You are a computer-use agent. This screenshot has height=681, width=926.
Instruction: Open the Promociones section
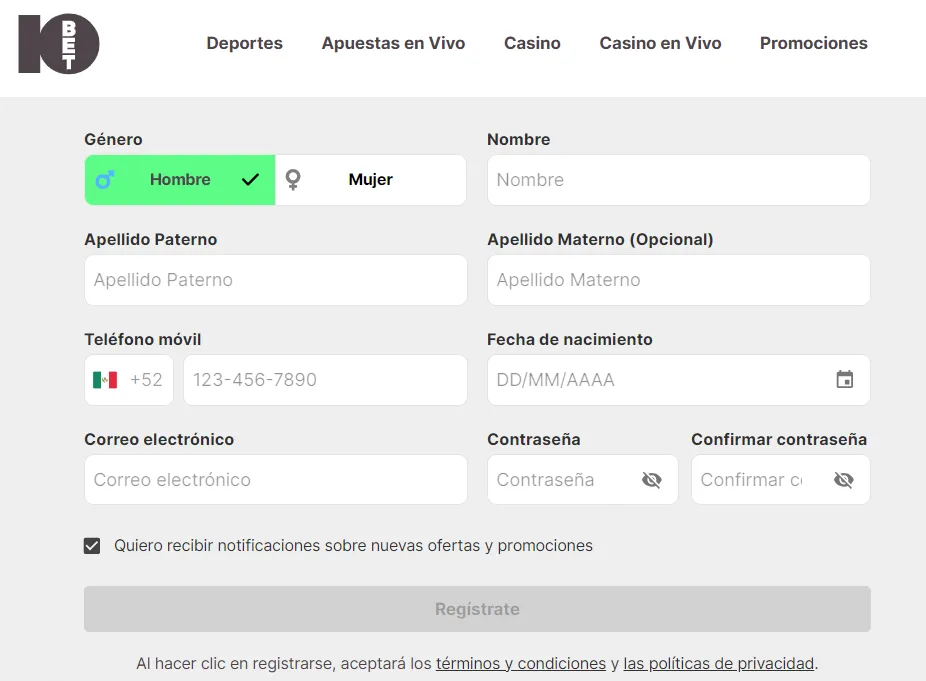tap(813, 44)
